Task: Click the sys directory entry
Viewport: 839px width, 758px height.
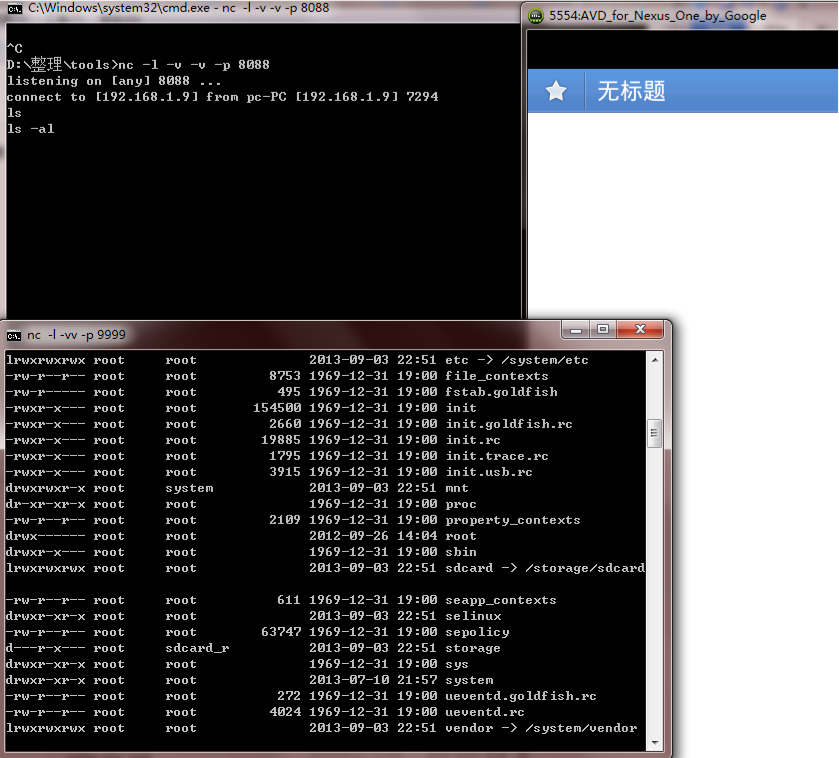Action: coord(456,664)
